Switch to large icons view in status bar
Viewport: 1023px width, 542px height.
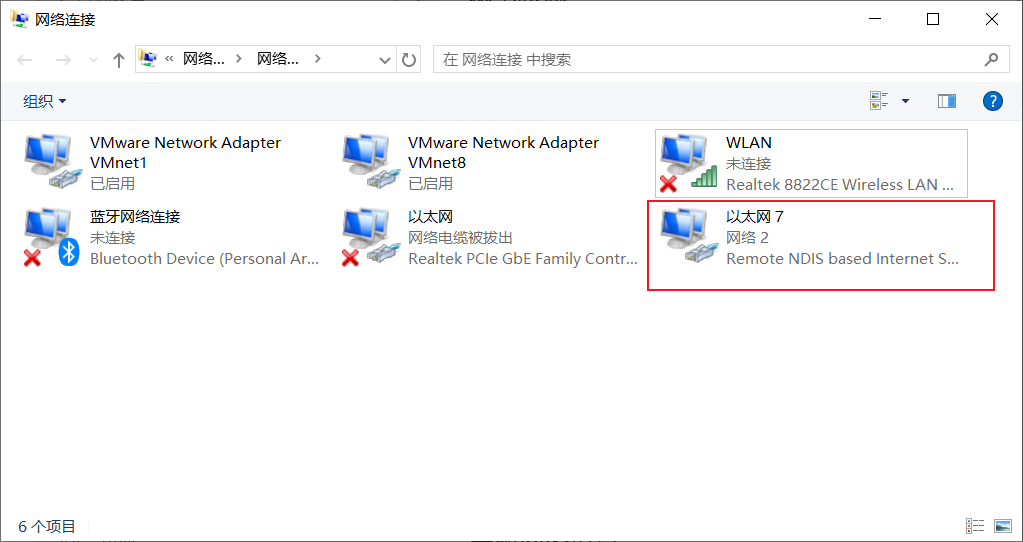tap(1002, 526)
